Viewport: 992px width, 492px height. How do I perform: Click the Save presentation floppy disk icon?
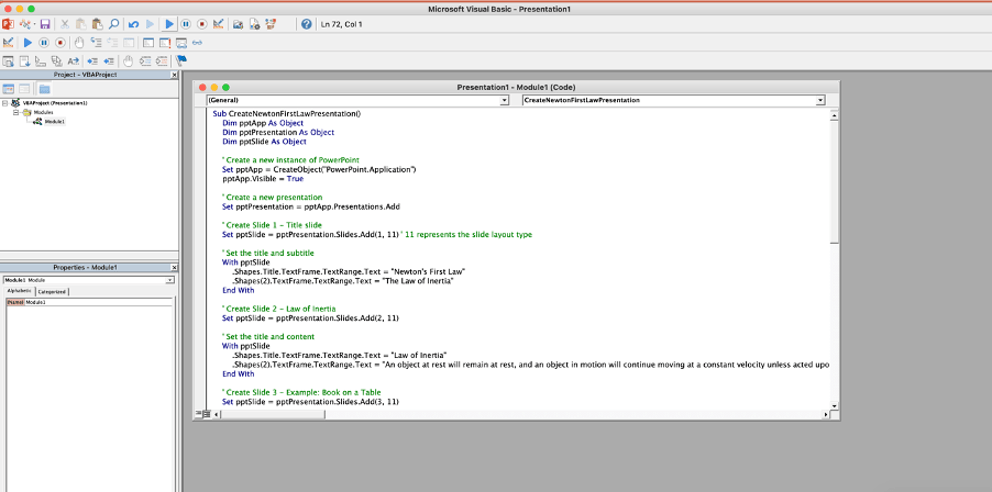[45, 24]
